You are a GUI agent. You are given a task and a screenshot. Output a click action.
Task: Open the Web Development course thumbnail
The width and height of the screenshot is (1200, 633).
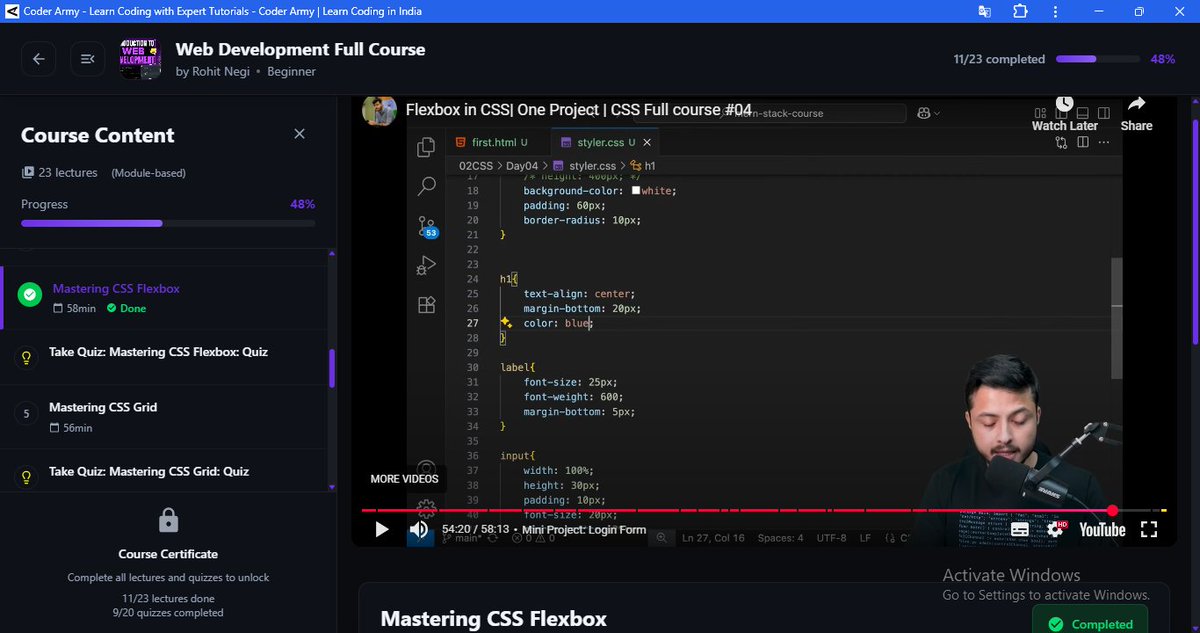(140, 60)
